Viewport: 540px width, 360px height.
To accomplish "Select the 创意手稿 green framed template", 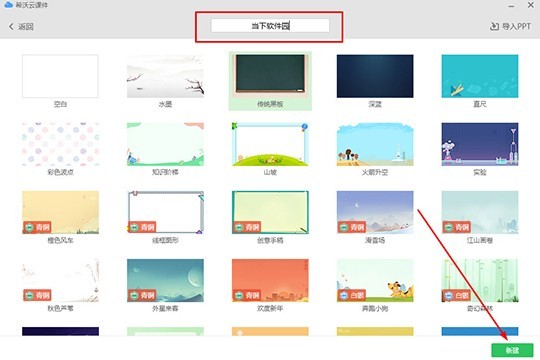I will tap(270, 212).
